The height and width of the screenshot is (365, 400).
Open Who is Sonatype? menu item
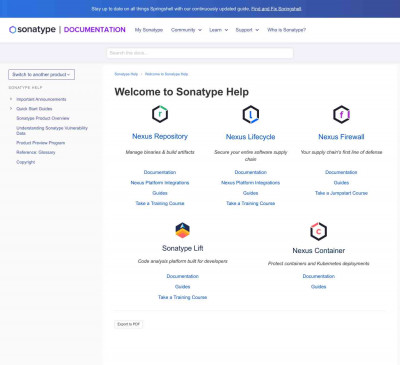coord(286,30)
